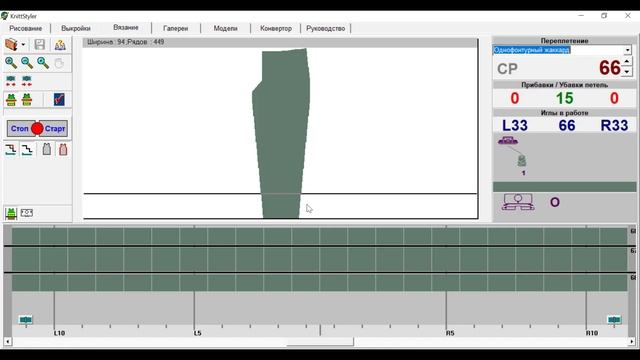The width and height of the screenshot is (640, 360).
Task: Click the red round indicator between Стоп and Старт
Action: click(37, 129)
